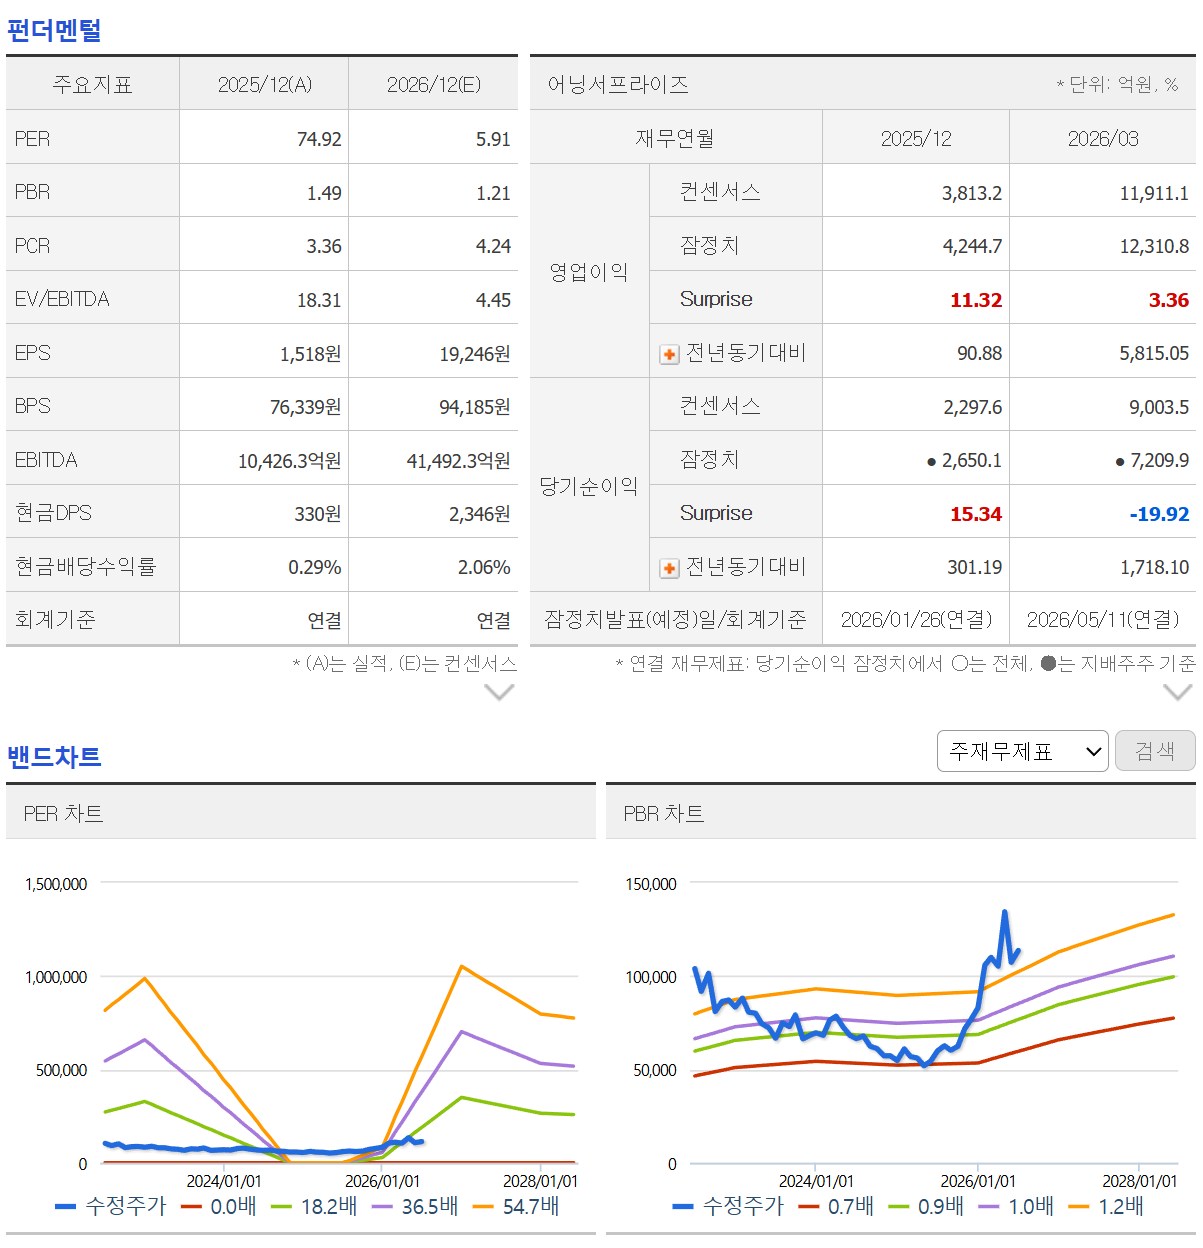Click the 회계기준 row label
The height and width of the screenshot is (1248, 1203).
[55, 620]
